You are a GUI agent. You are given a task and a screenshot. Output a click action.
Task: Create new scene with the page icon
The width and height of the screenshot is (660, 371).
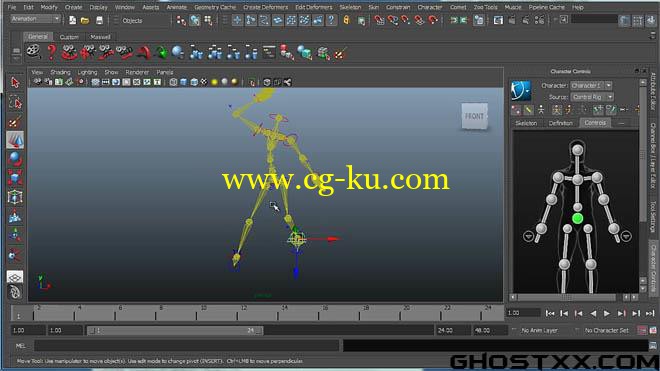(72, 20)
